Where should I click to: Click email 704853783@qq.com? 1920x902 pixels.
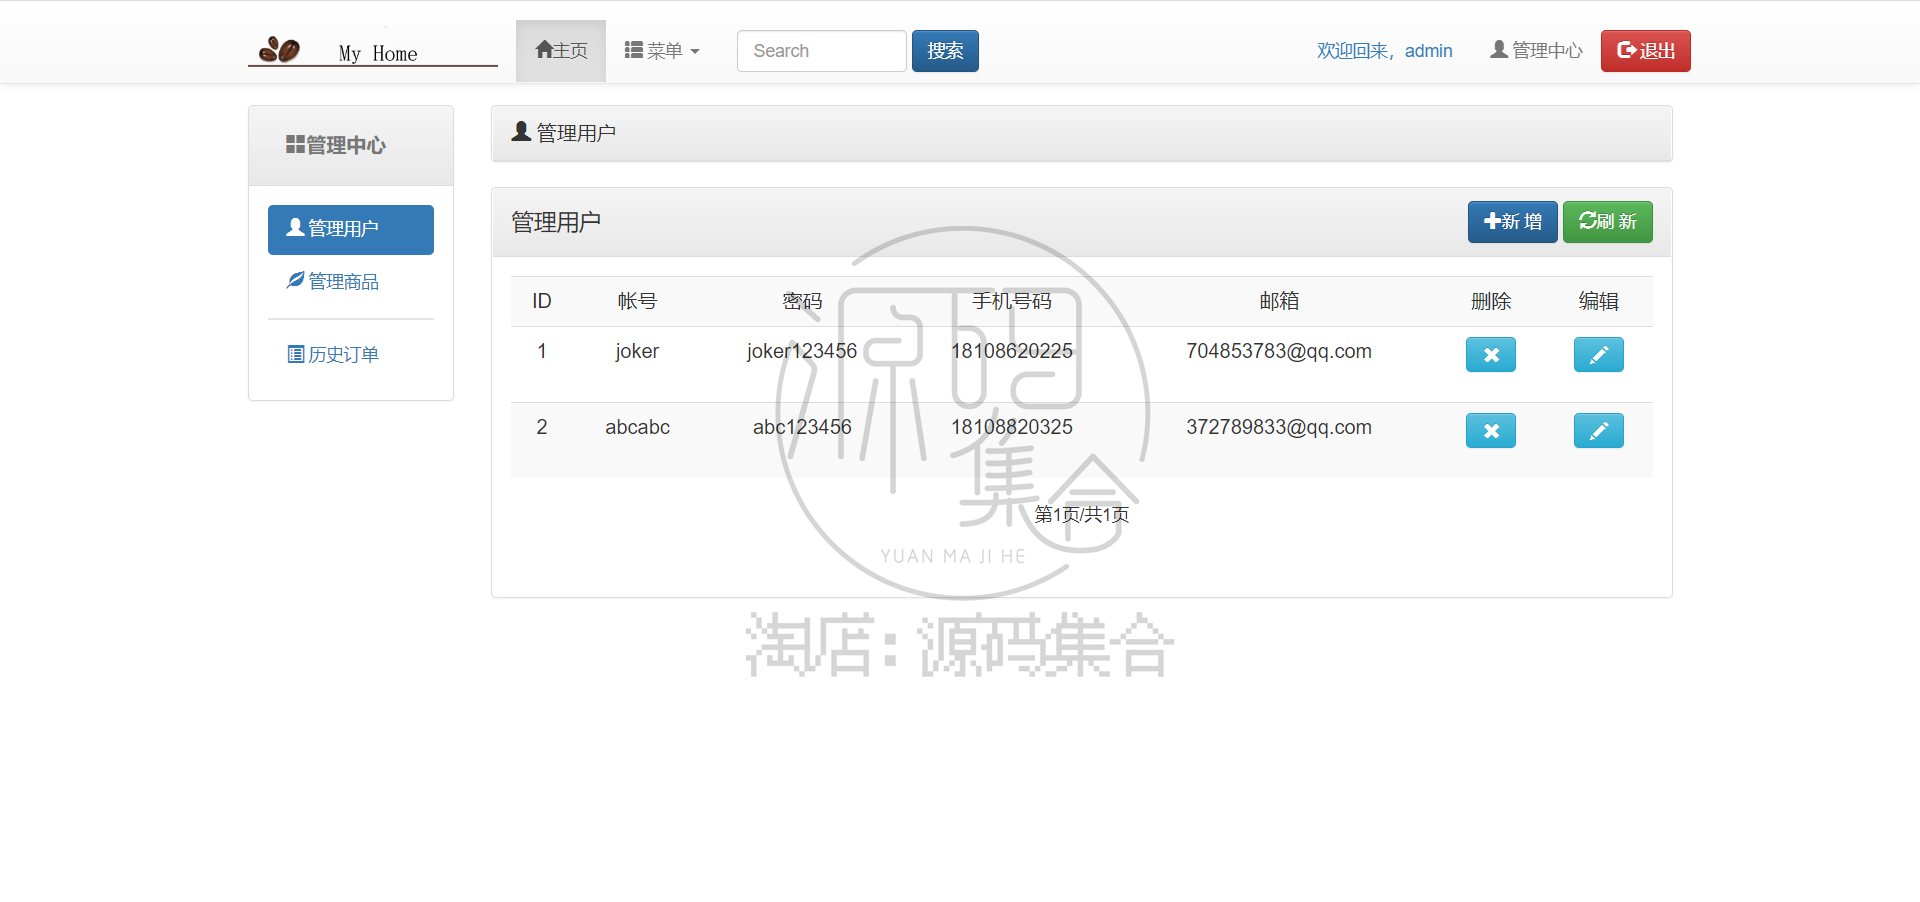1279,352
